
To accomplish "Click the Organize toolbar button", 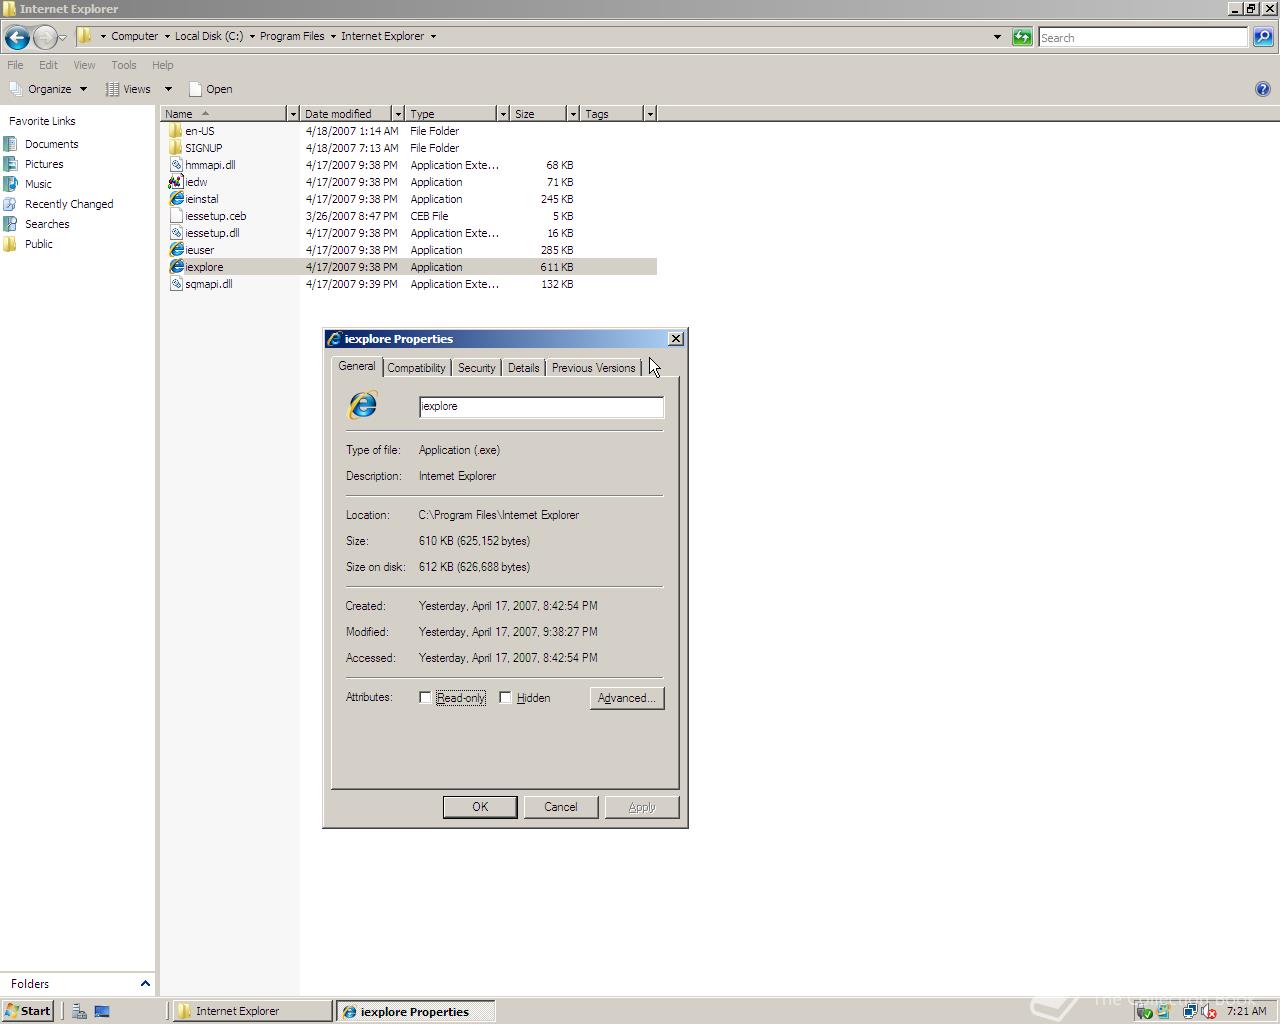I will pos(48,89).
